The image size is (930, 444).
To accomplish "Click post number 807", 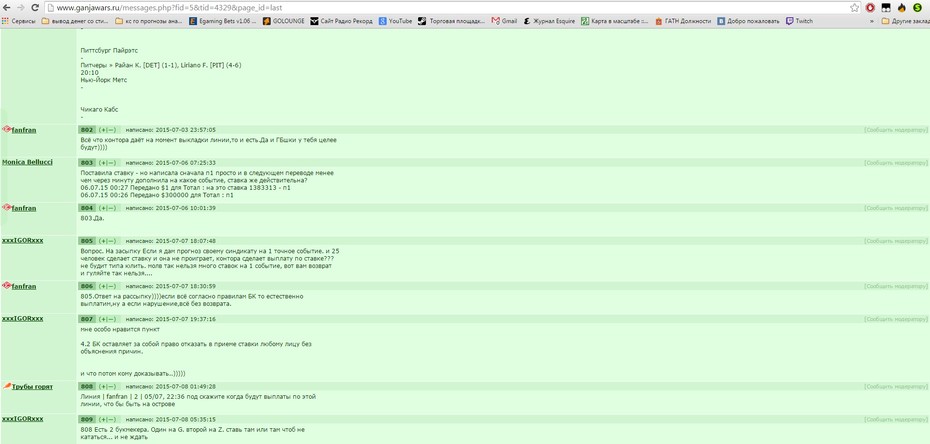I will coord(87,319).
